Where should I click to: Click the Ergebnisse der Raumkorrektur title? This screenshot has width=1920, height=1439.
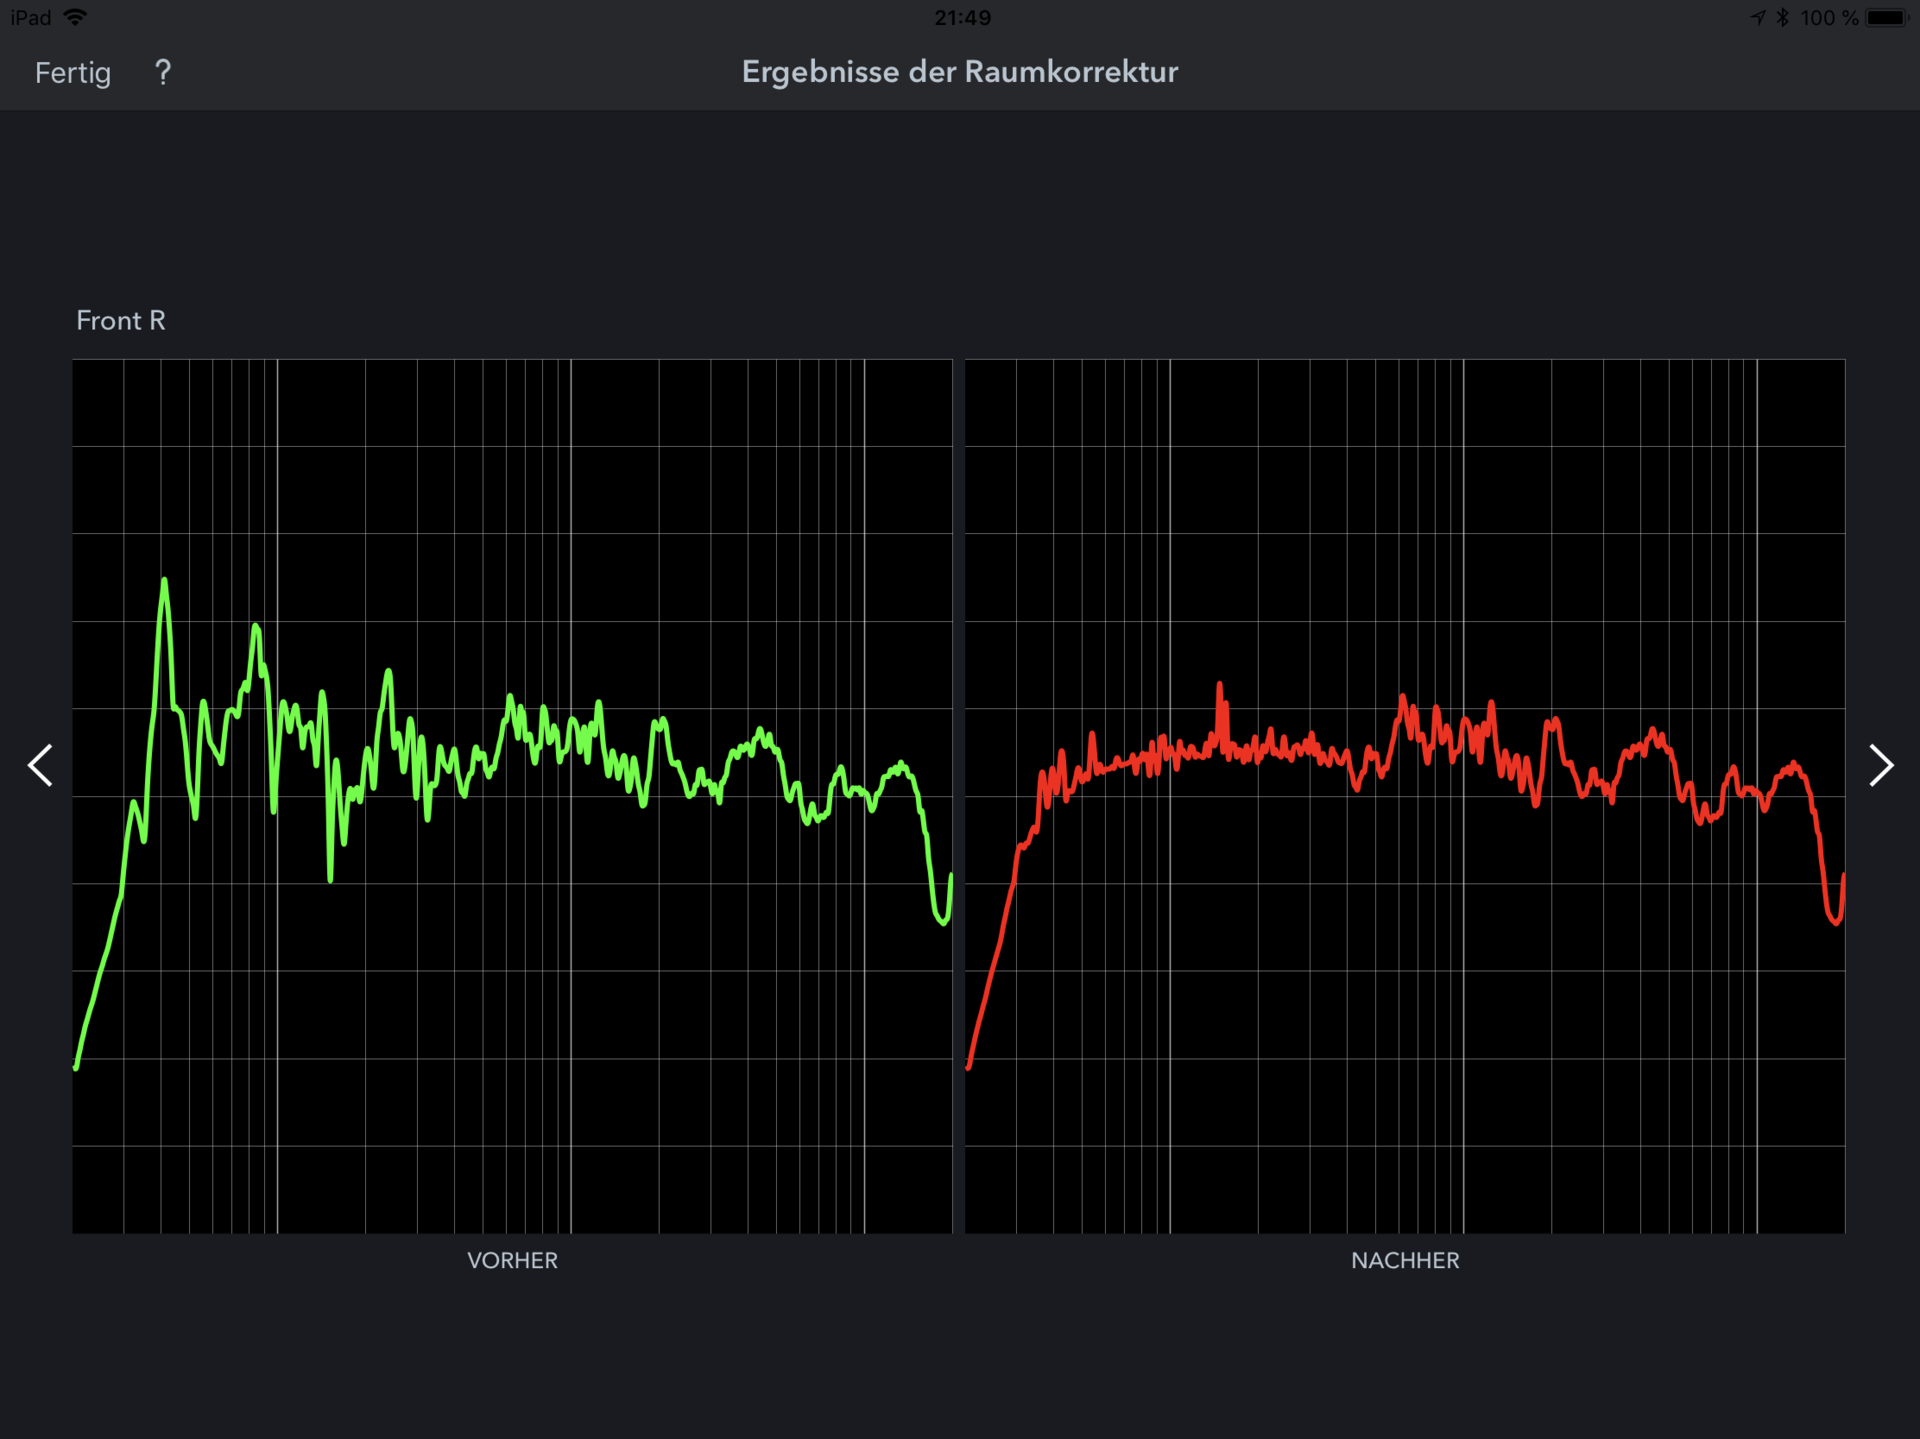[x=960, y=72]
